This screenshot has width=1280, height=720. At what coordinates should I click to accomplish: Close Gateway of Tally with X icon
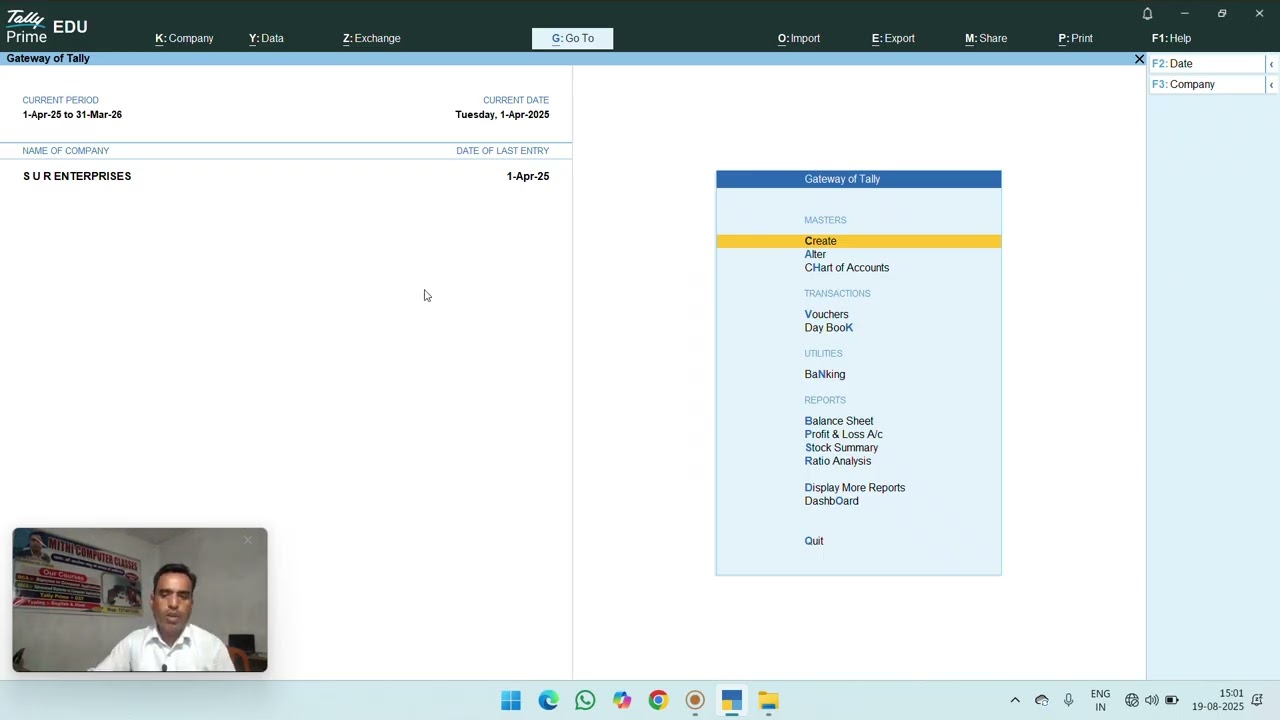[1139, 59]
